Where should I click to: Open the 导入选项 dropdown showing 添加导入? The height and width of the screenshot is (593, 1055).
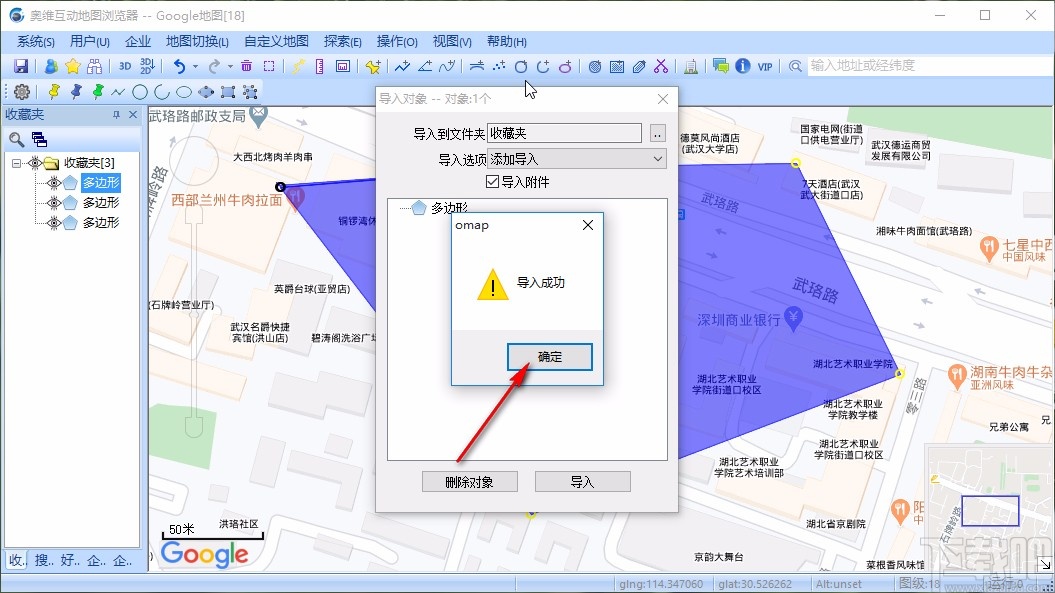tap(656, 158)
